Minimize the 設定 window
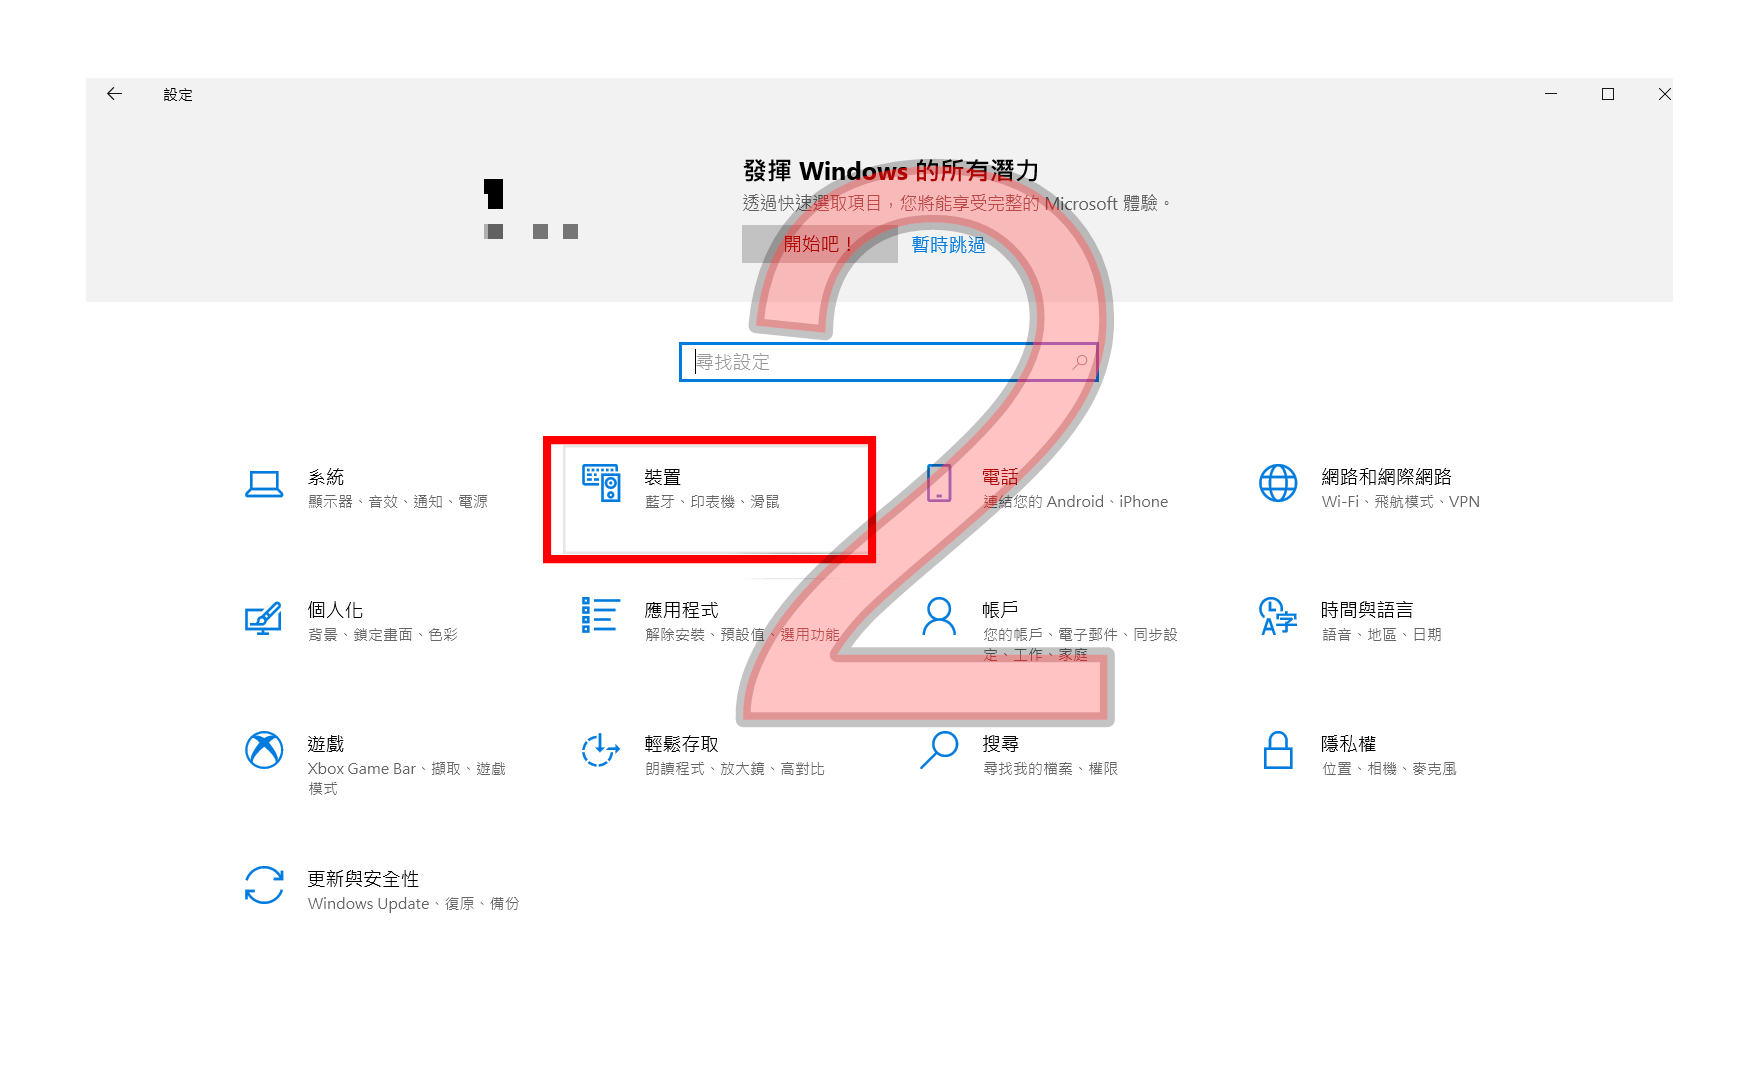 pos(1551,94)
